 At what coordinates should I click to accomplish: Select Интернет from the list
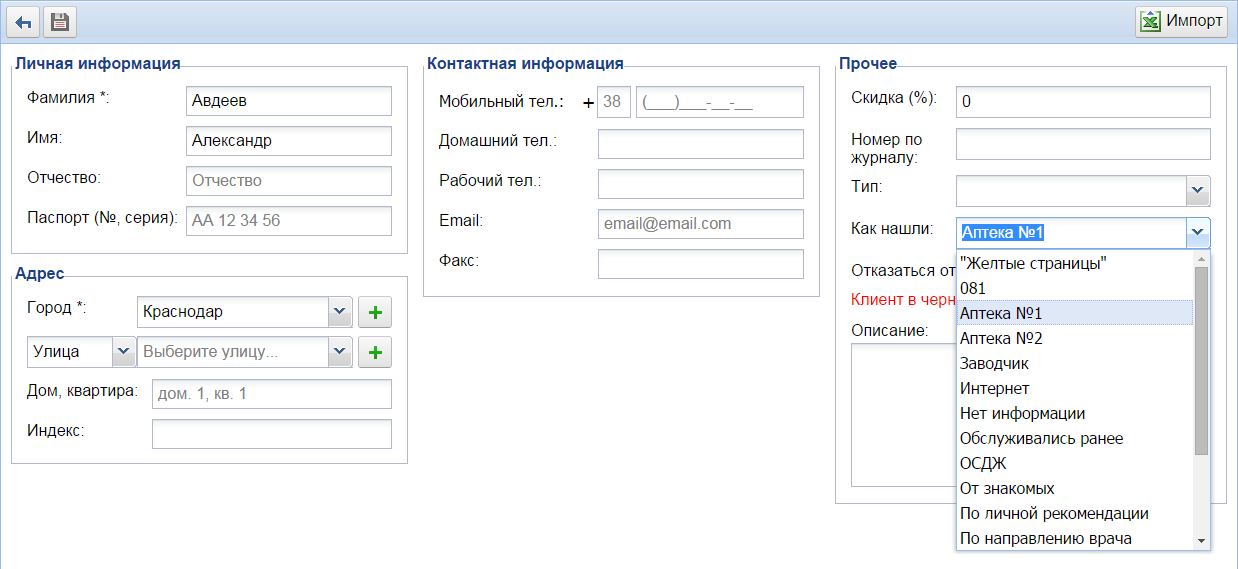[x=995, y=388]
